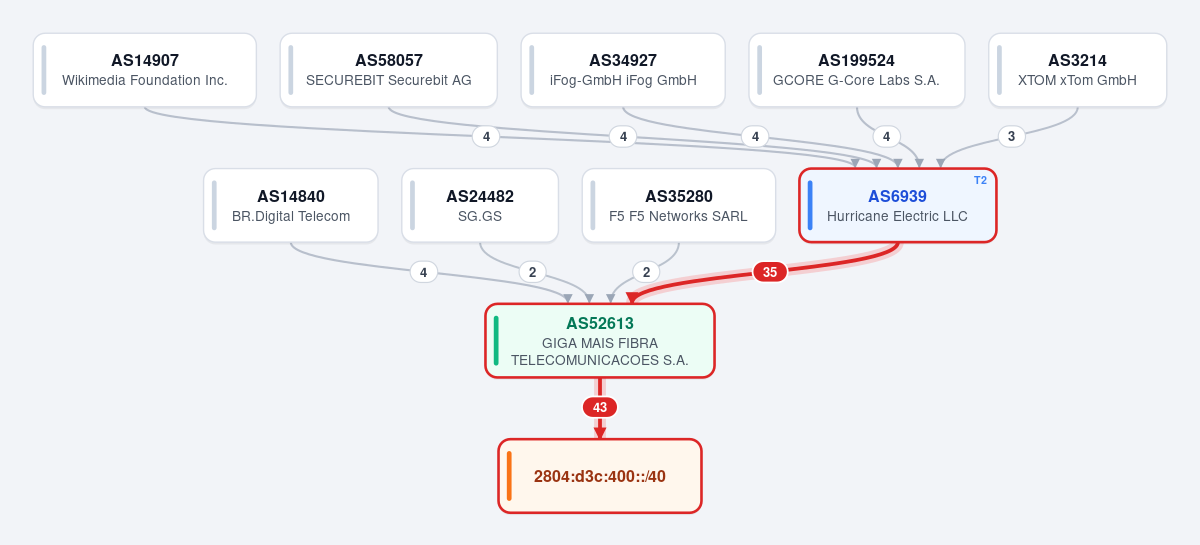Select the AS52613 GIGA MAIS FIBRA node
The width and height of the screenshot is (1200, 545).
[600, 341]
